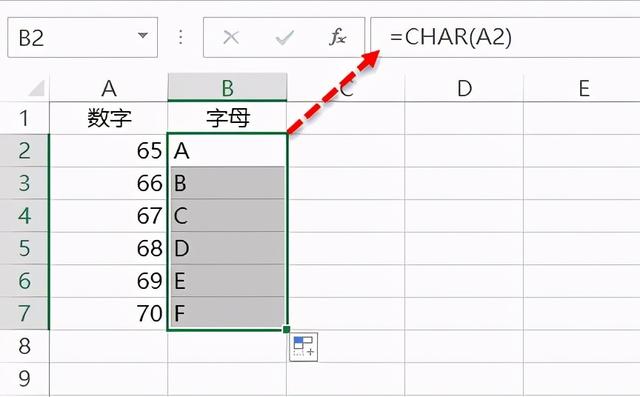Image resolution: width=640 pixels, height=397 pixels.
Task: Click the cell containing 65
Action: (109, 151)
